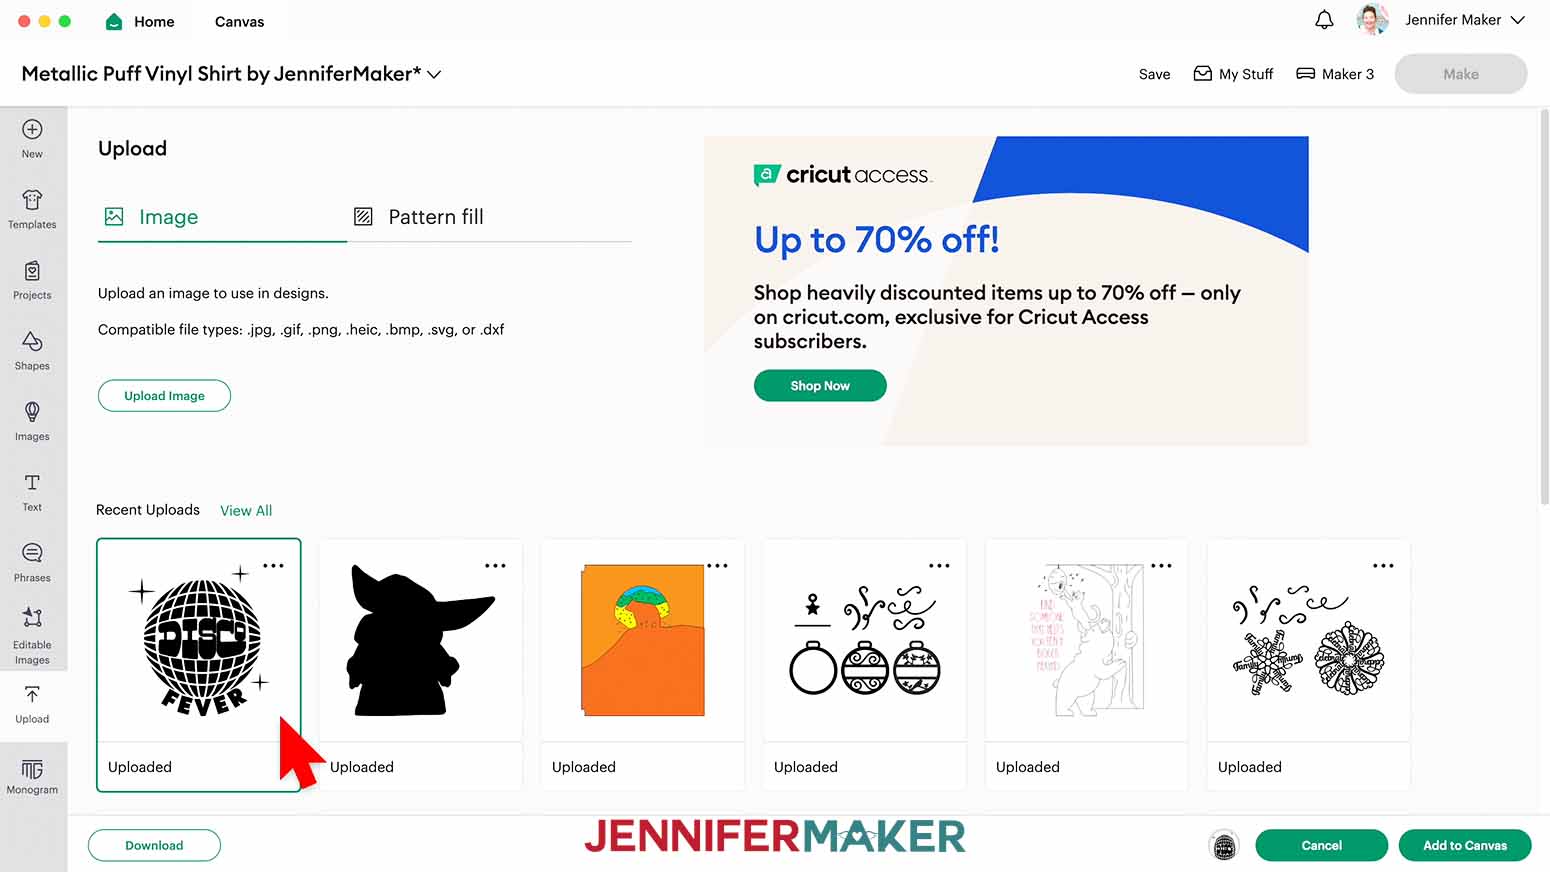The width and height of the screenshot is (1550, 872).
Task: Click Add to Canvas button
Action: click(x=1464, y=845)
